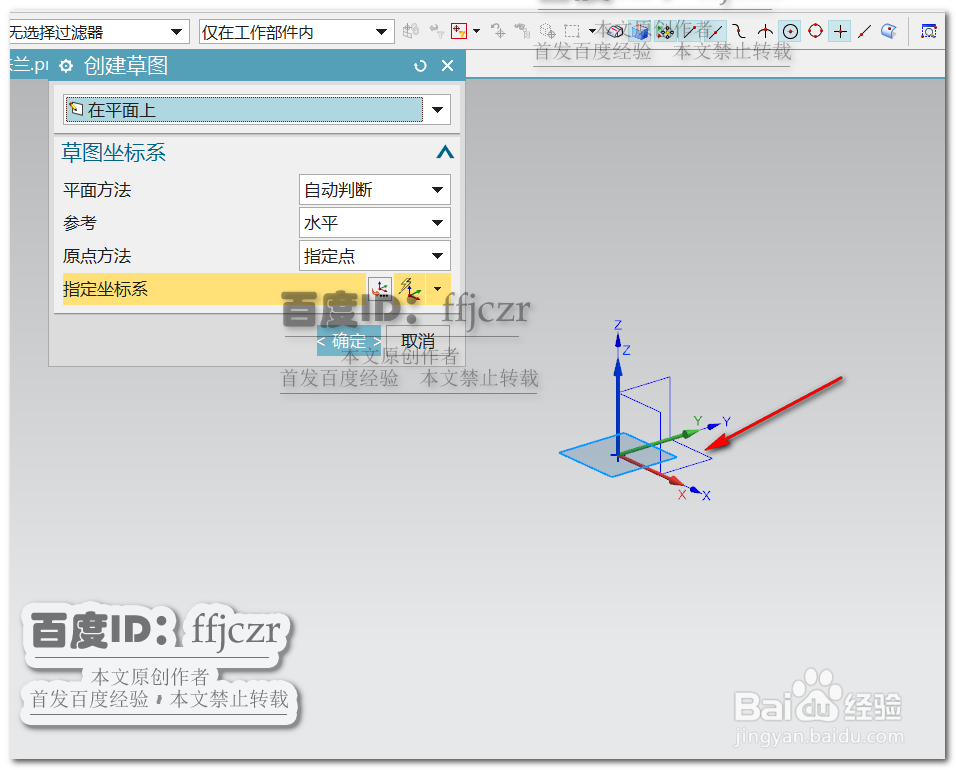Select the red X axis of the datum
This screenshot has height=770, width=956.
tap(651, 470)
